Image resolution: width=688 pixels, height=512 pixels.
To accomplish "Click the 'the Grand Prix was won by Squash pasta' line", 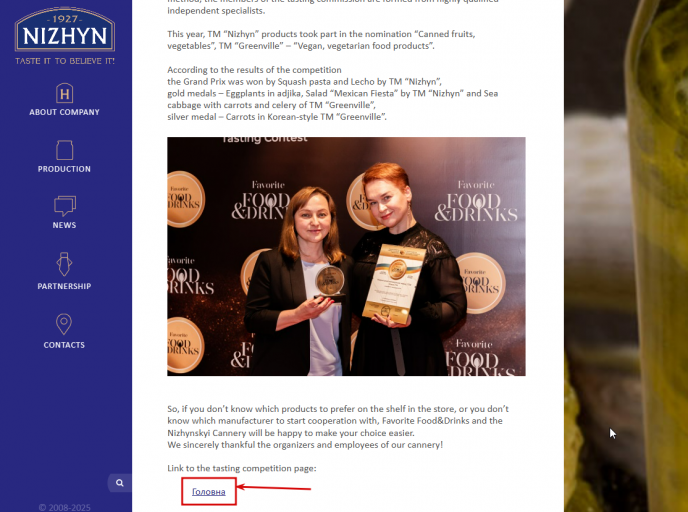I will pyautogui.click(x=305, y=82).
